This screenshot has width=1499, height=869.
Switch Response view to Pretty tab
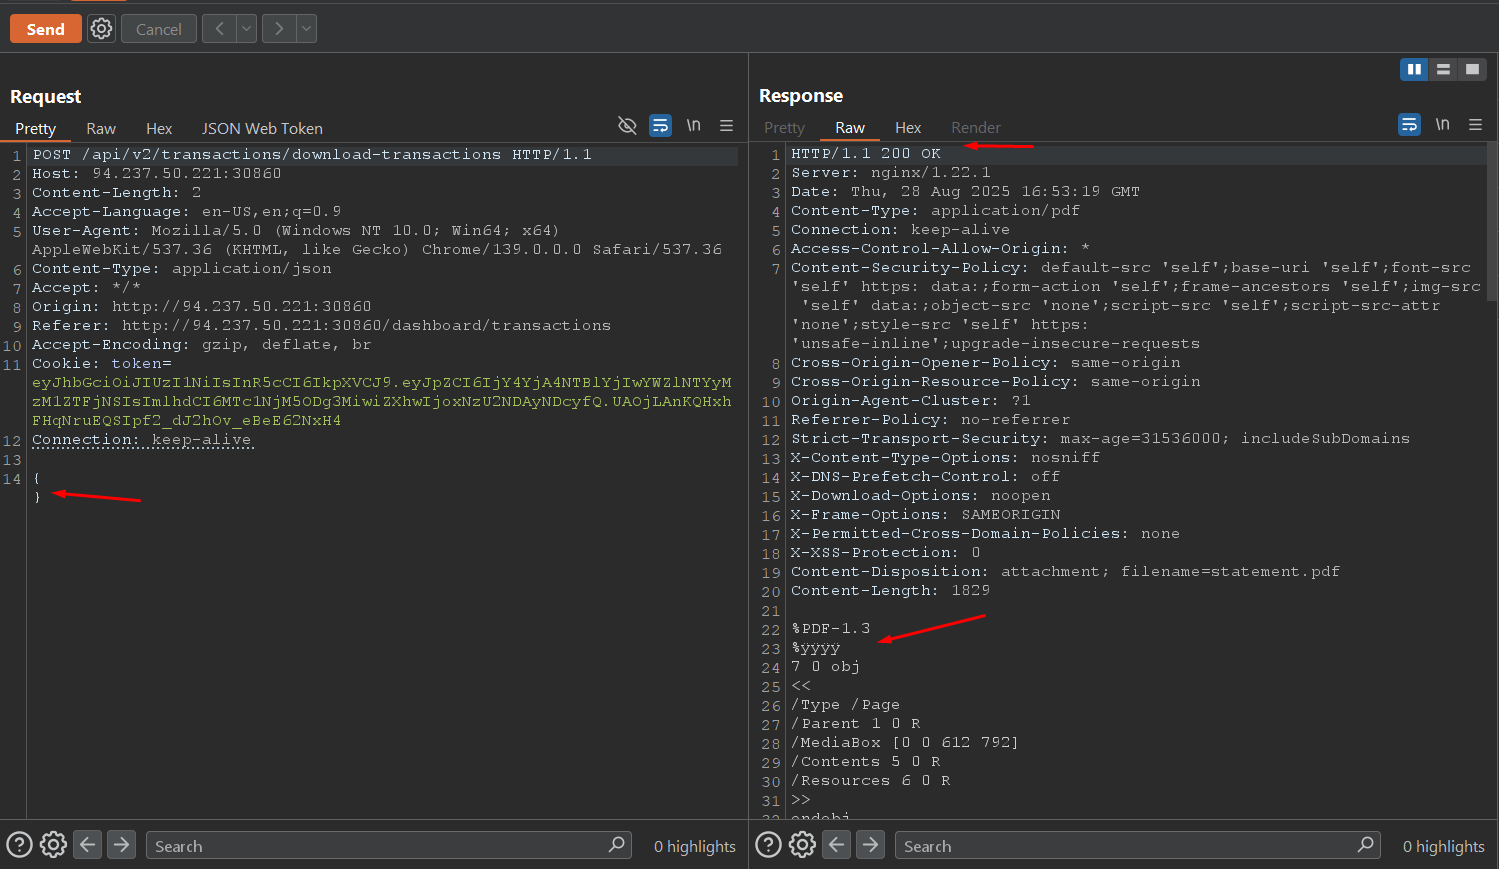tap(784, 128)
